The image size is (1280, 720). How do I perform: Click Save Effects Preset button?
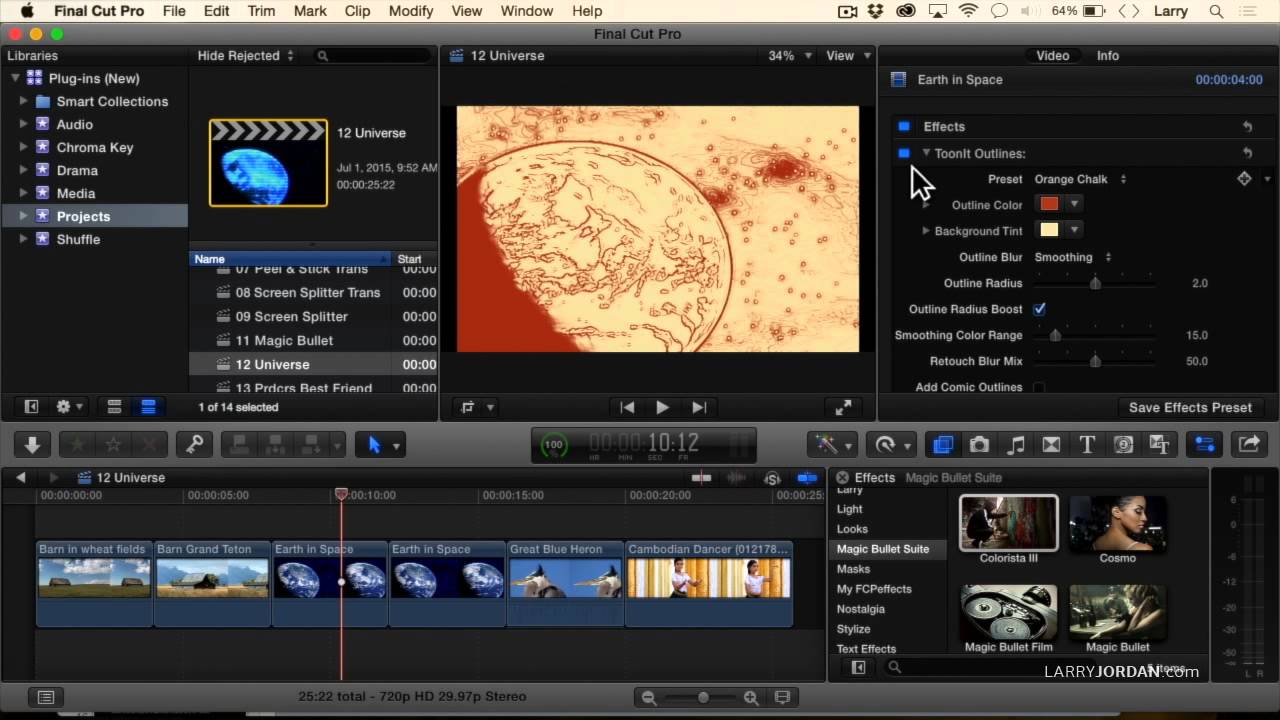(1190, 407)
